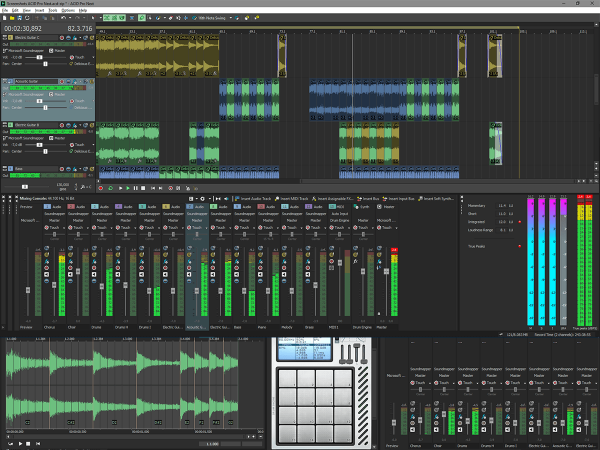Open Electric Guitar II automation mode (Touch) dropdown
The width and height of the screenshot is (600, 450).
93,145
